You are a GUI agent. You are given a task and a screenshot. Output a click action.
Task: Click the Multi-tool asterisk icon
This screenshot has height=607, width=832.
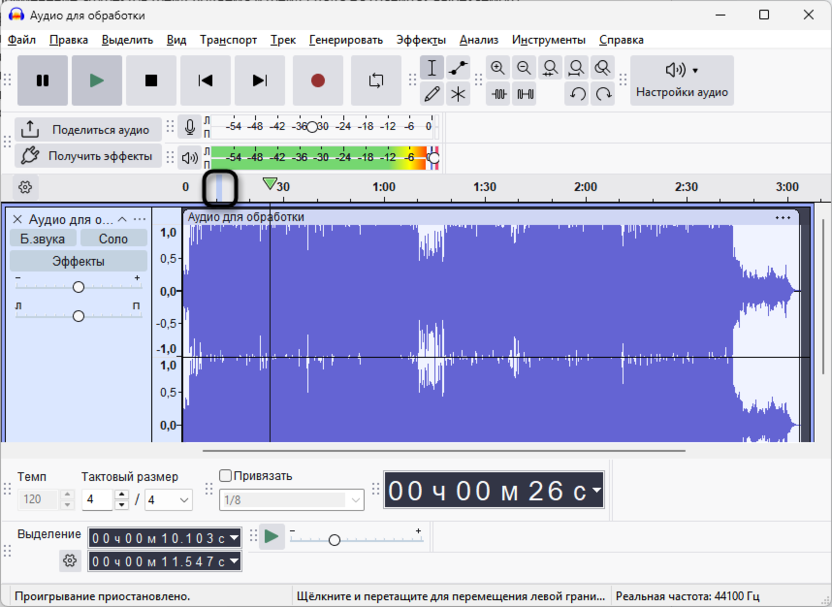[458, 94]
